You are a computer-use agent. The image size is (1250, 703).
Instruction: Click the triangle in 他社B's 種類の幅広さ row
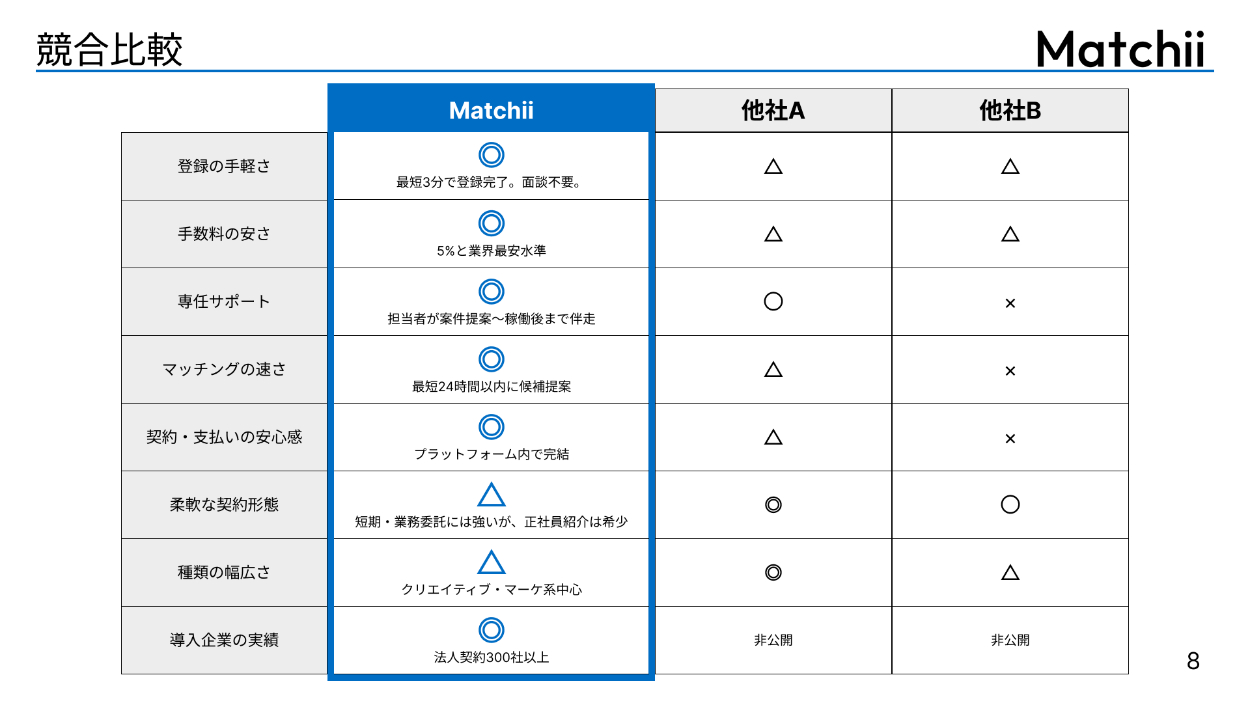point(1010,572)
